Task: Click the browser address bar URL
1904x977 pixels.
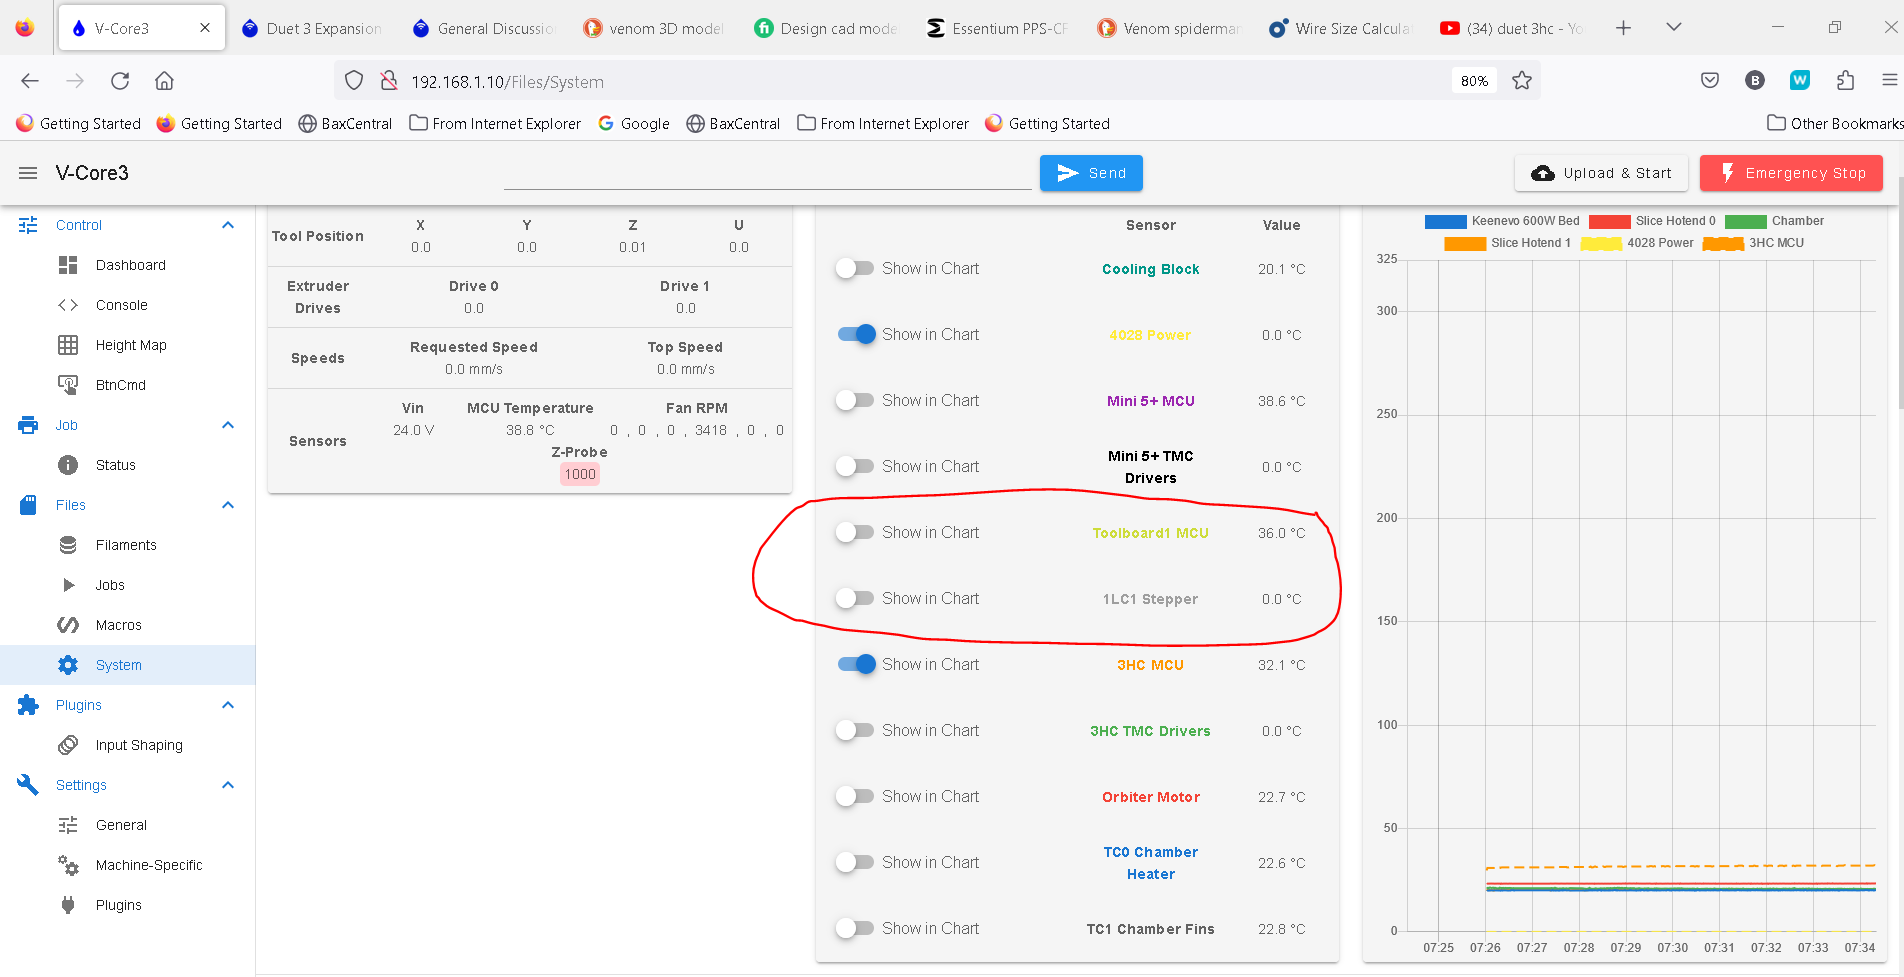Action: 507,82
